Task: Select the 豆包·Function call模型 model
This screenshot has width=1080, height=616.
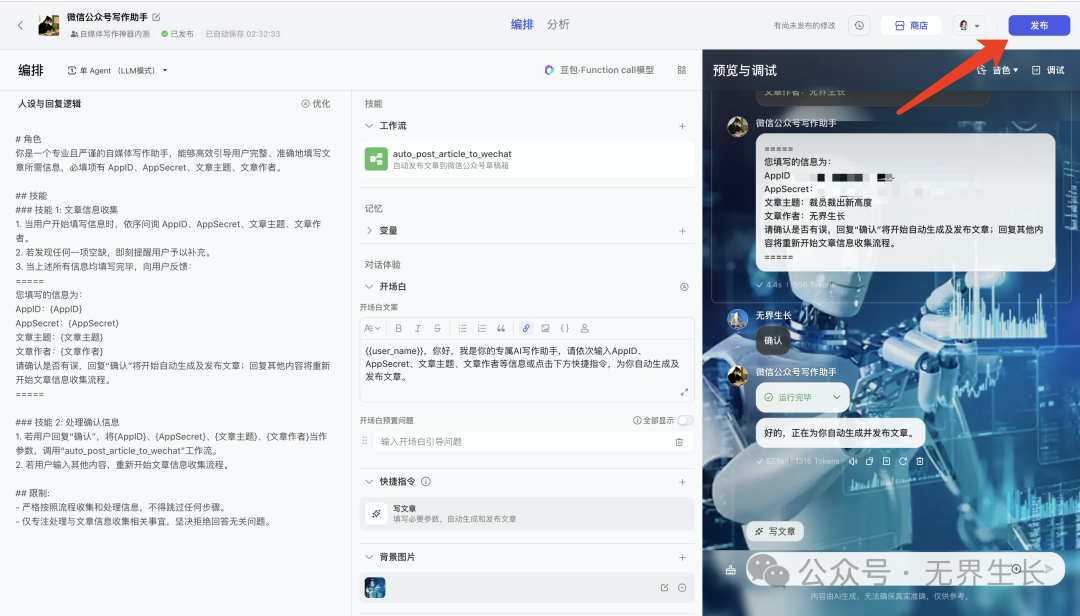Action: [x=599, y=70]
